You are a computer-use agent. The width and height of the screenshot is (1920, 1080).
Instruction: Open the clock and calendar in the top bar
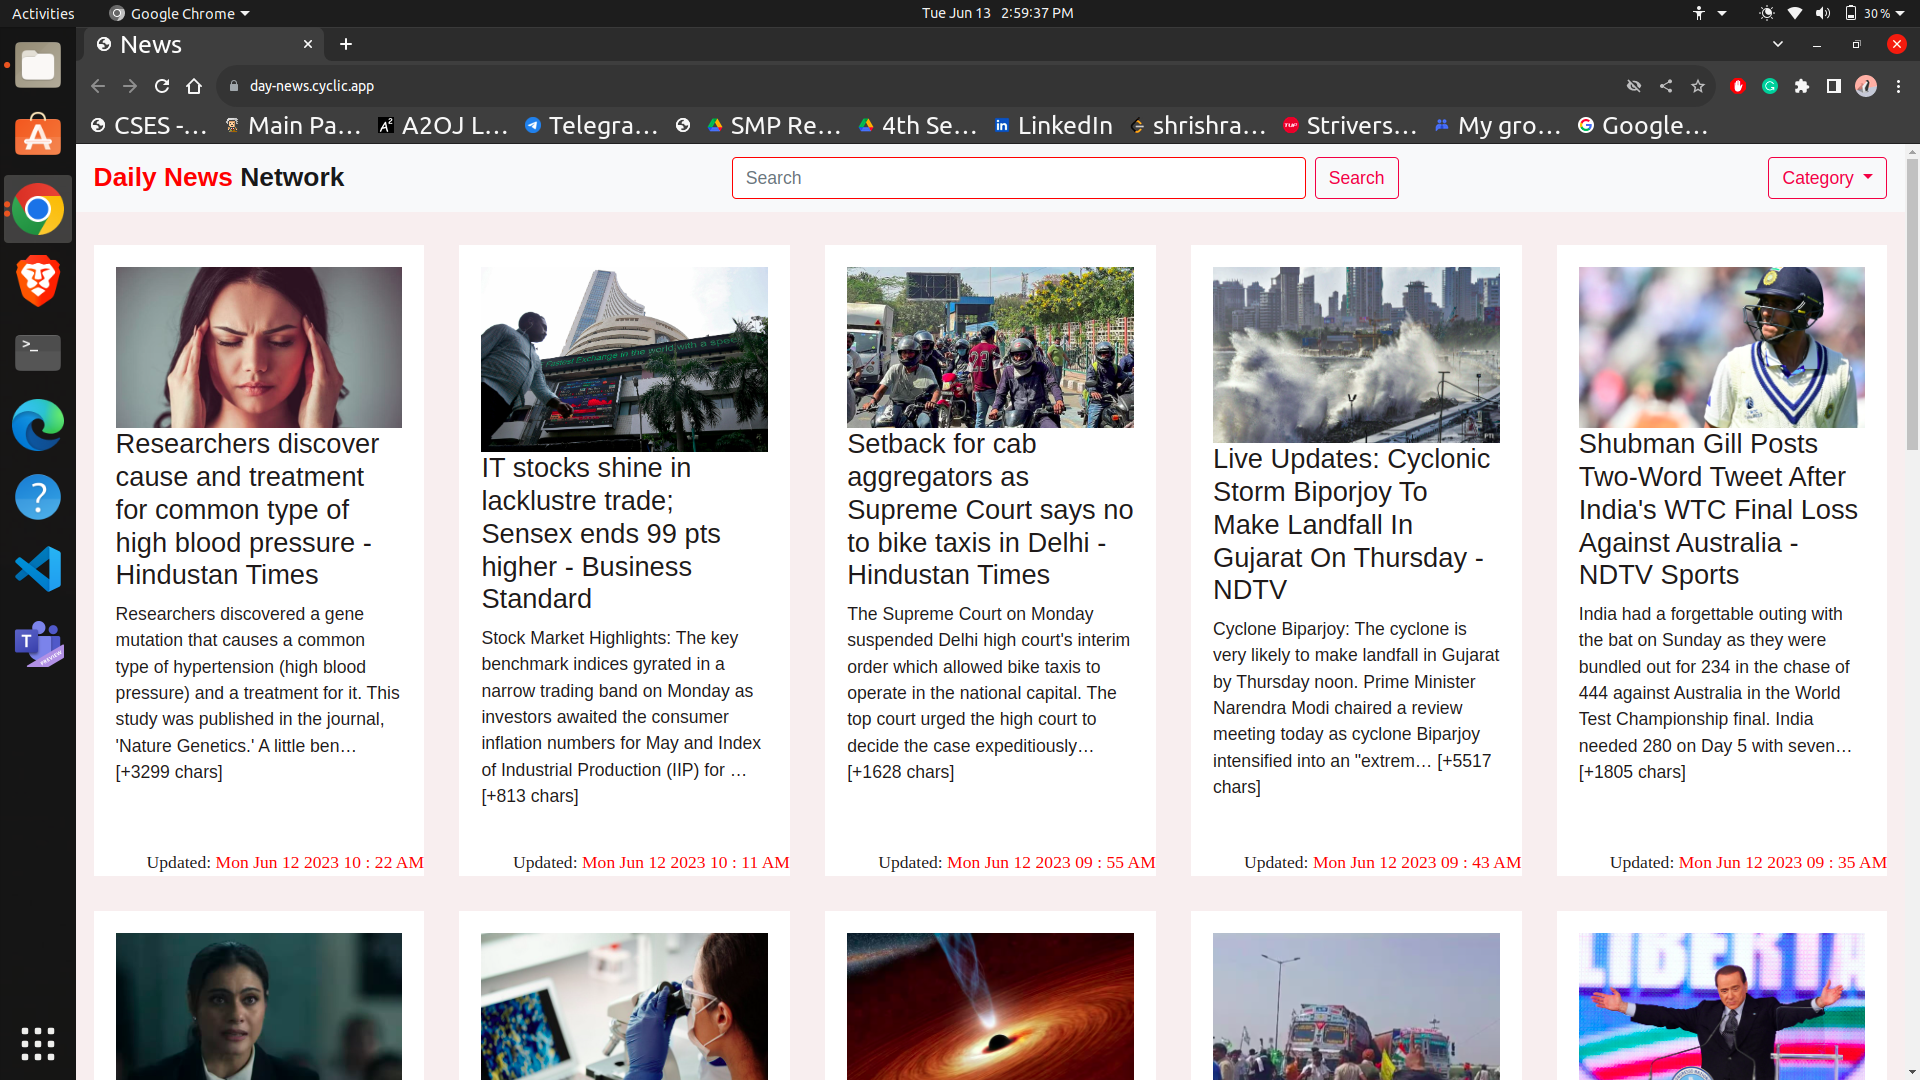tap(997, 13)
